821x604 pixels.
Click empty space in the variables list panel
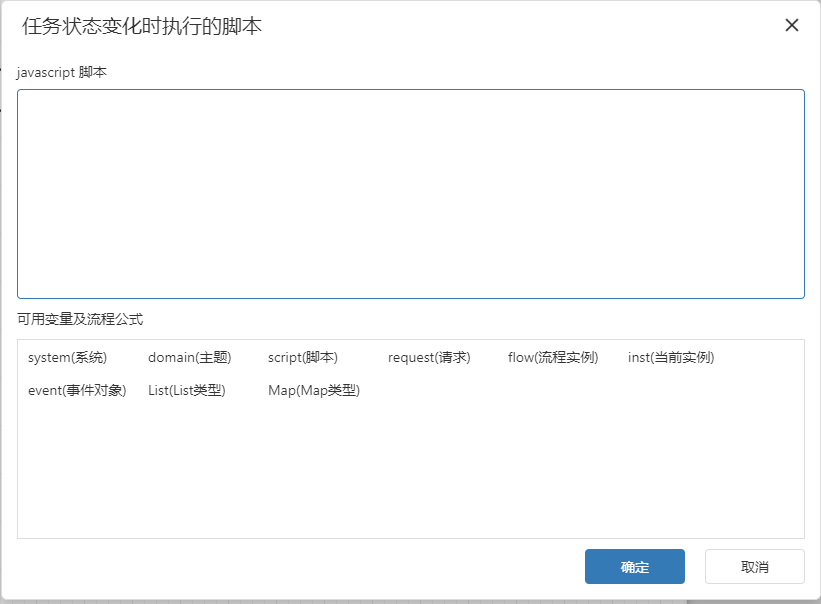tap(410, 470)
